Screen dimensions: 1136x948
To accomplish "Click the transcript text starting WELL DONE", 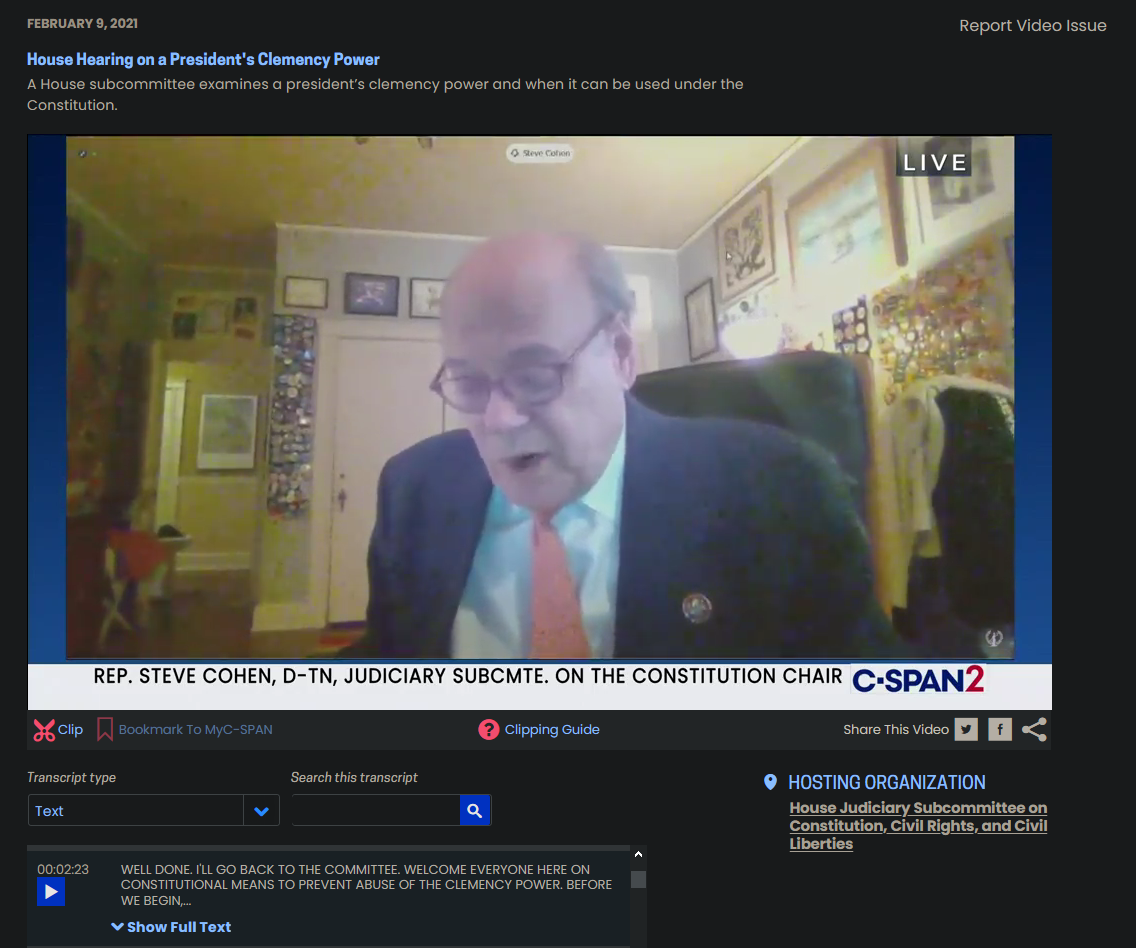I will [x=366, y=885].
